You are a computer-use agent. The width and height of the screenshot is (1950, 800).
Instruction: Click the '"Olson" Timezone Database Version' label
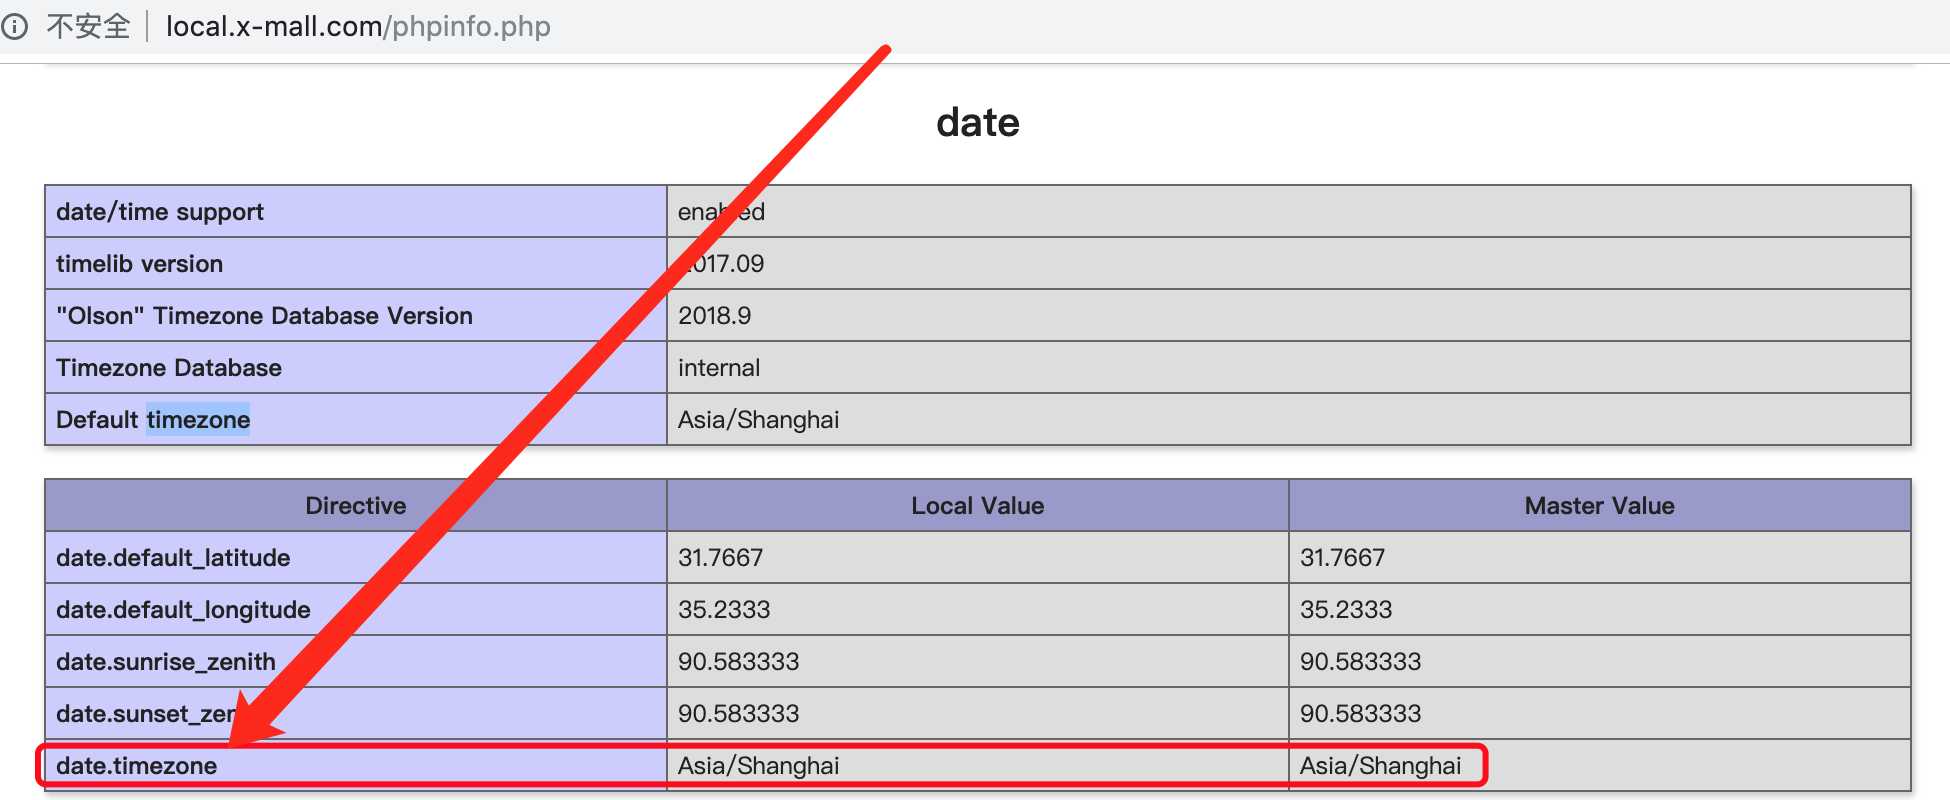[264, 316]
